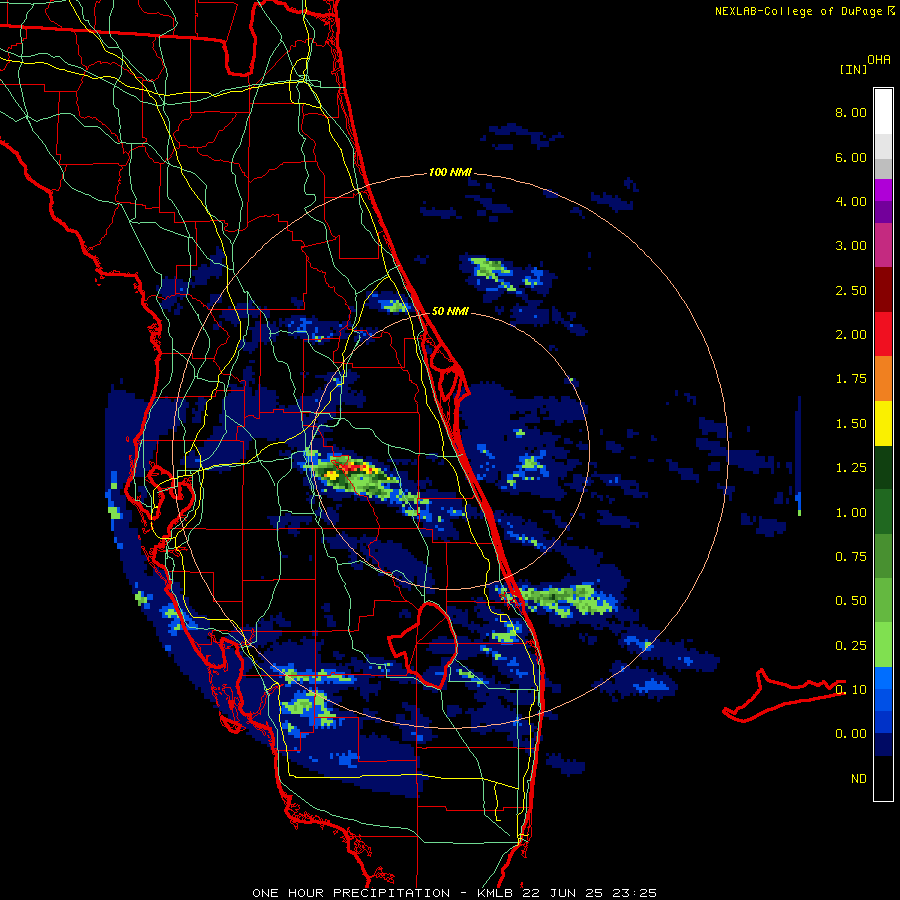Click the [IN] units label
900x900 pixels.
(853, 69)
